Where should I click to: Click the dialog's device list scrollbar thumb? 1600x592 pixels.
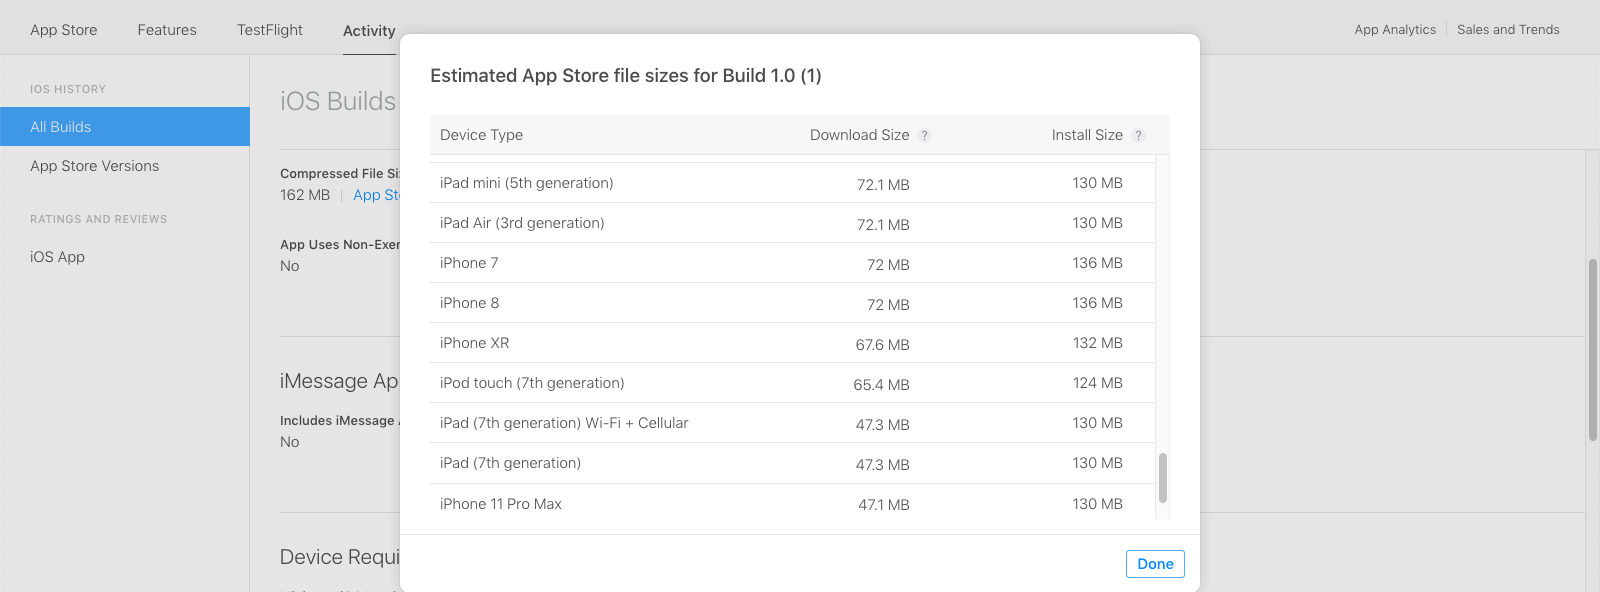[1162, 478]
